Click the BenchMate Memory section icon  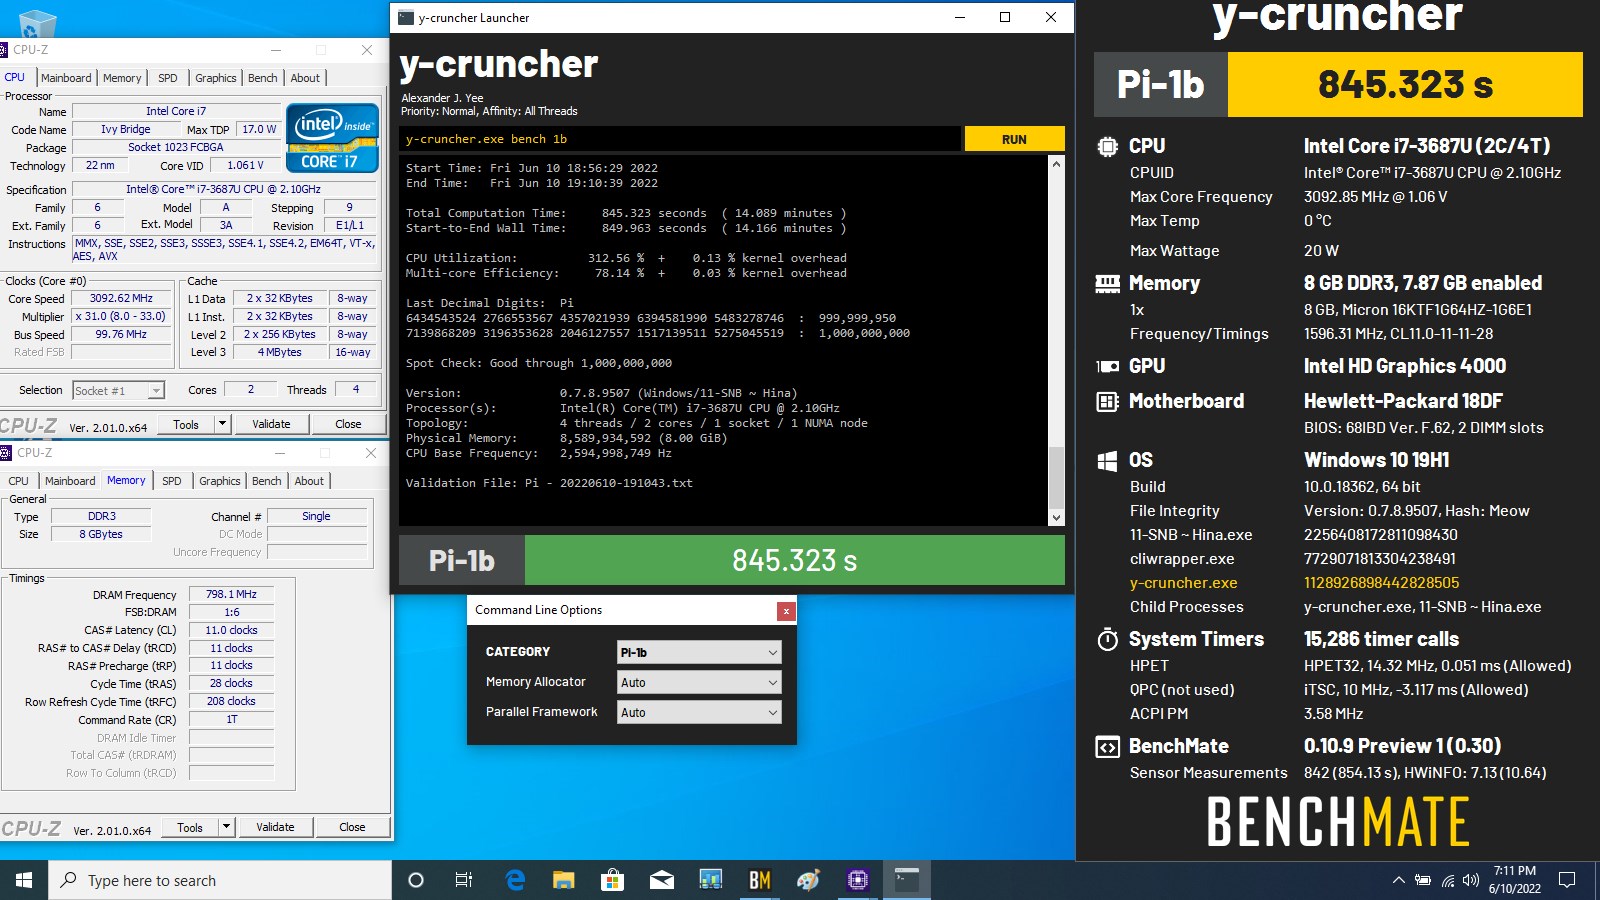pos(1108,284)
